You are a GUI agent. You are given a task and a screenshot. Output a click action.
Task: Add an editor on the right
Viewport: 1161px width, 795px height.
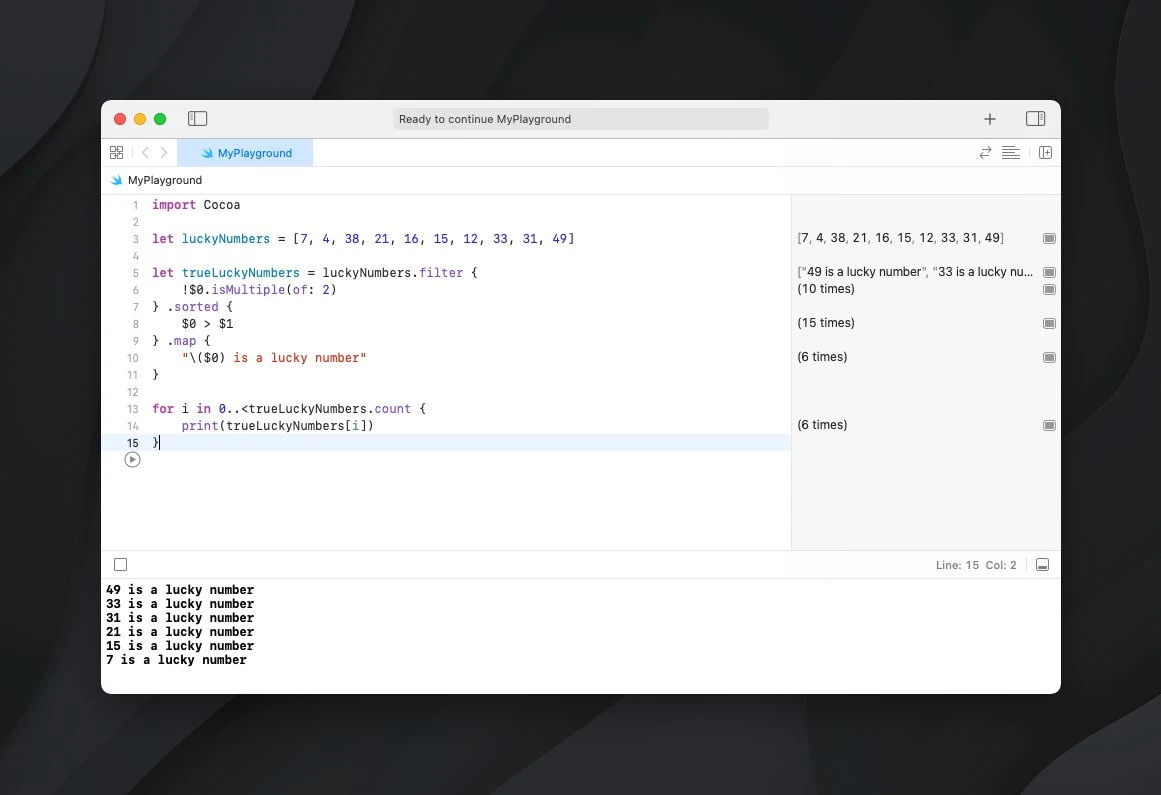point(1045,153)
